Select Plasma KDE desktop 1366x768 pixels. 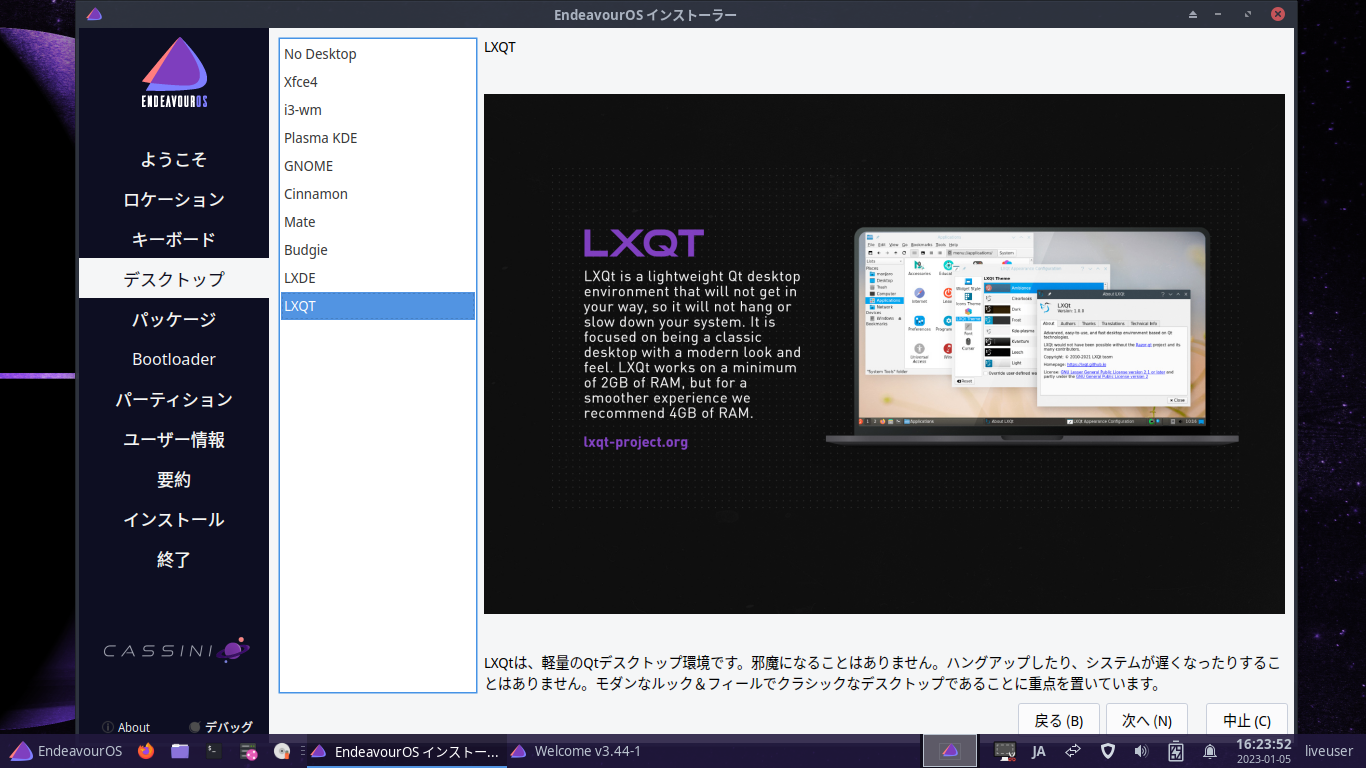click(x=377, y=138)
